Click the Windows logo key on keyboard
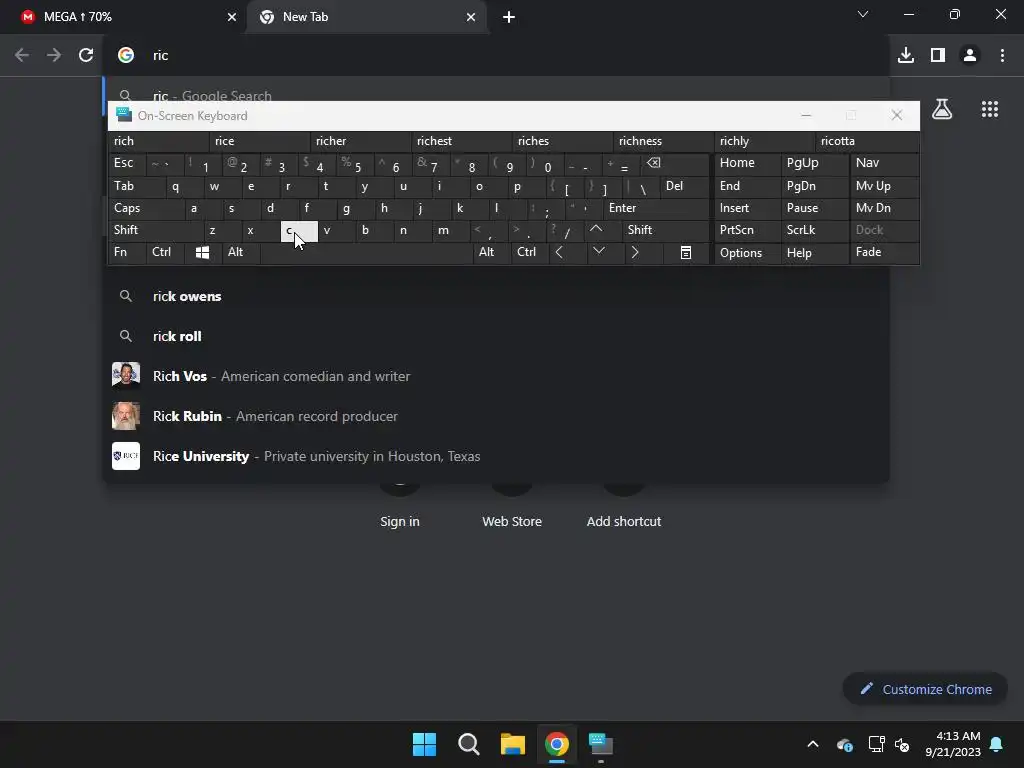Viewport: 1024px width, 768px height. click(x=202, y=253)
